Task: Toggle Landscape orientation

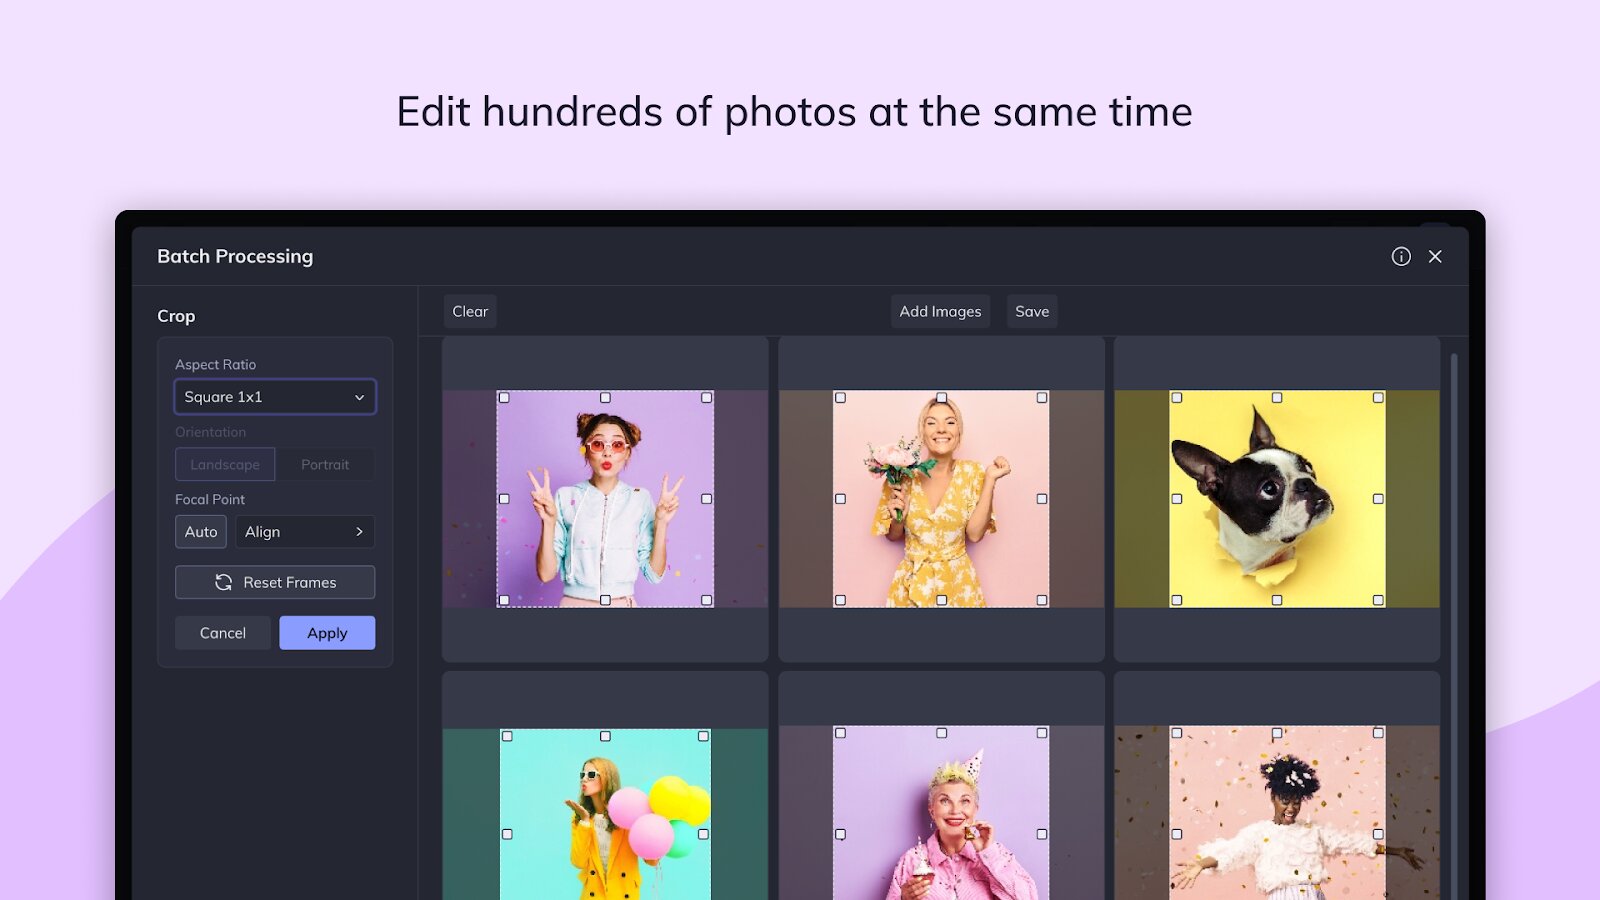Action: coord(225,464)
